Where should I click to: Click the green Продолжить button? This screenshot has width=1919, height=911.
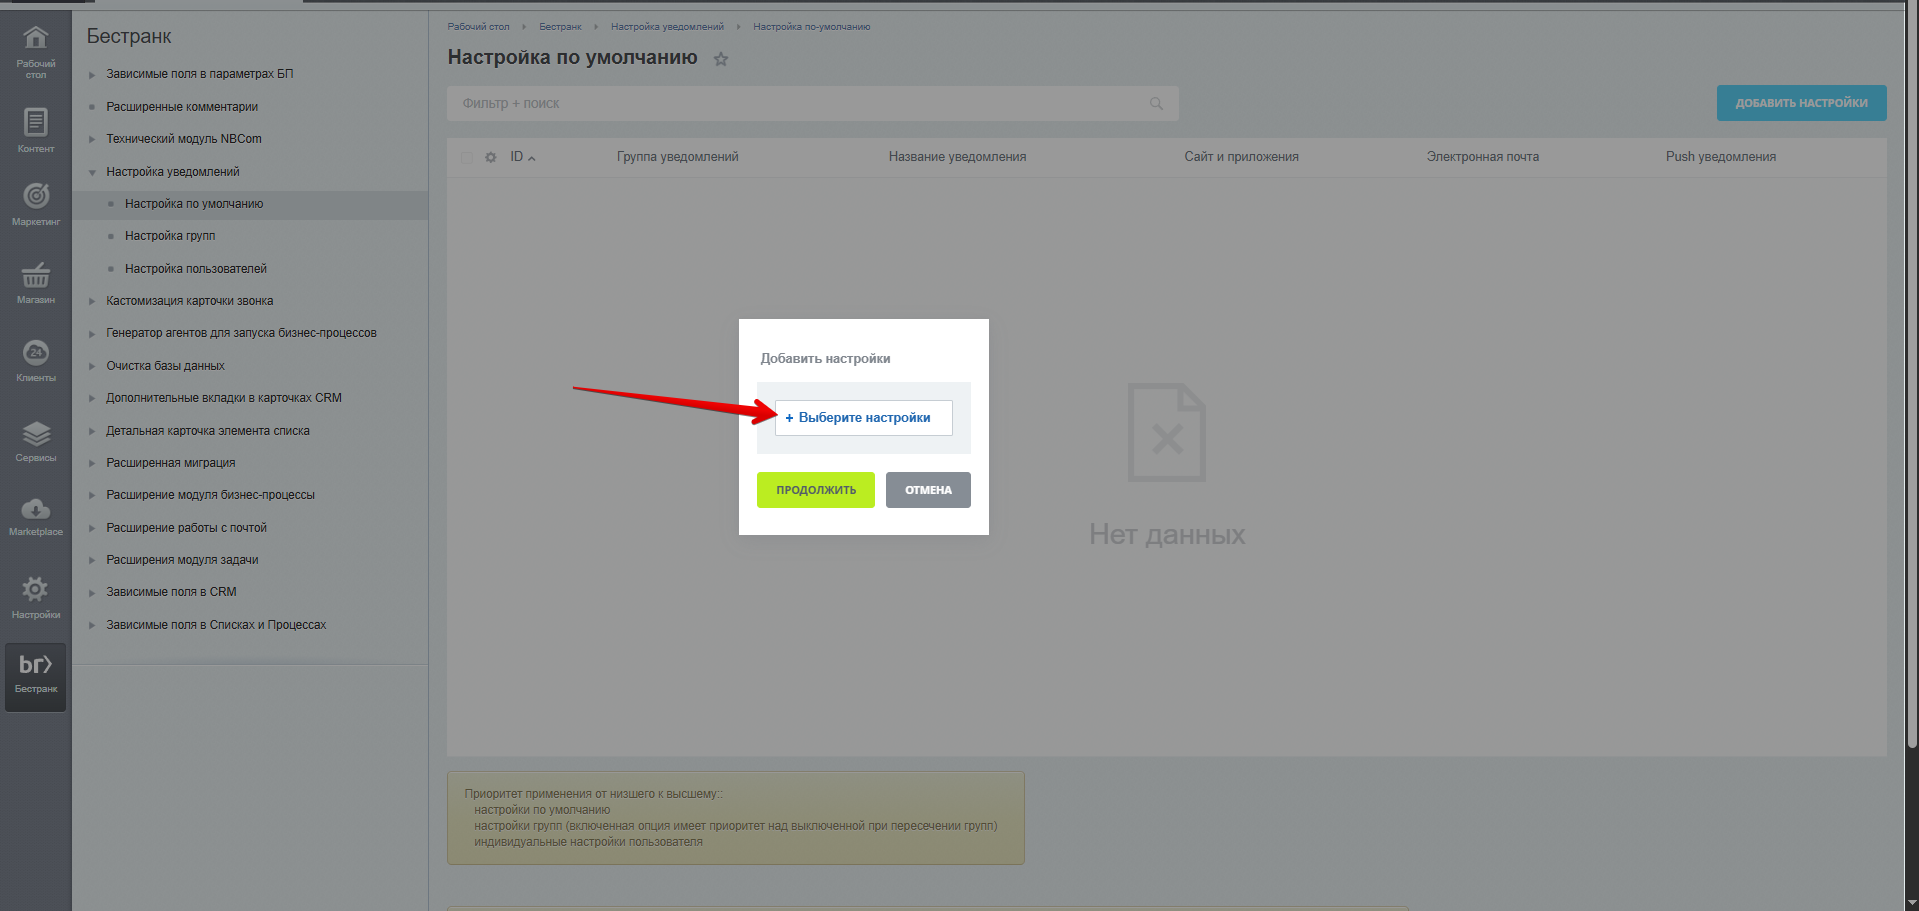pyautogui.click(x=815, y=490)
